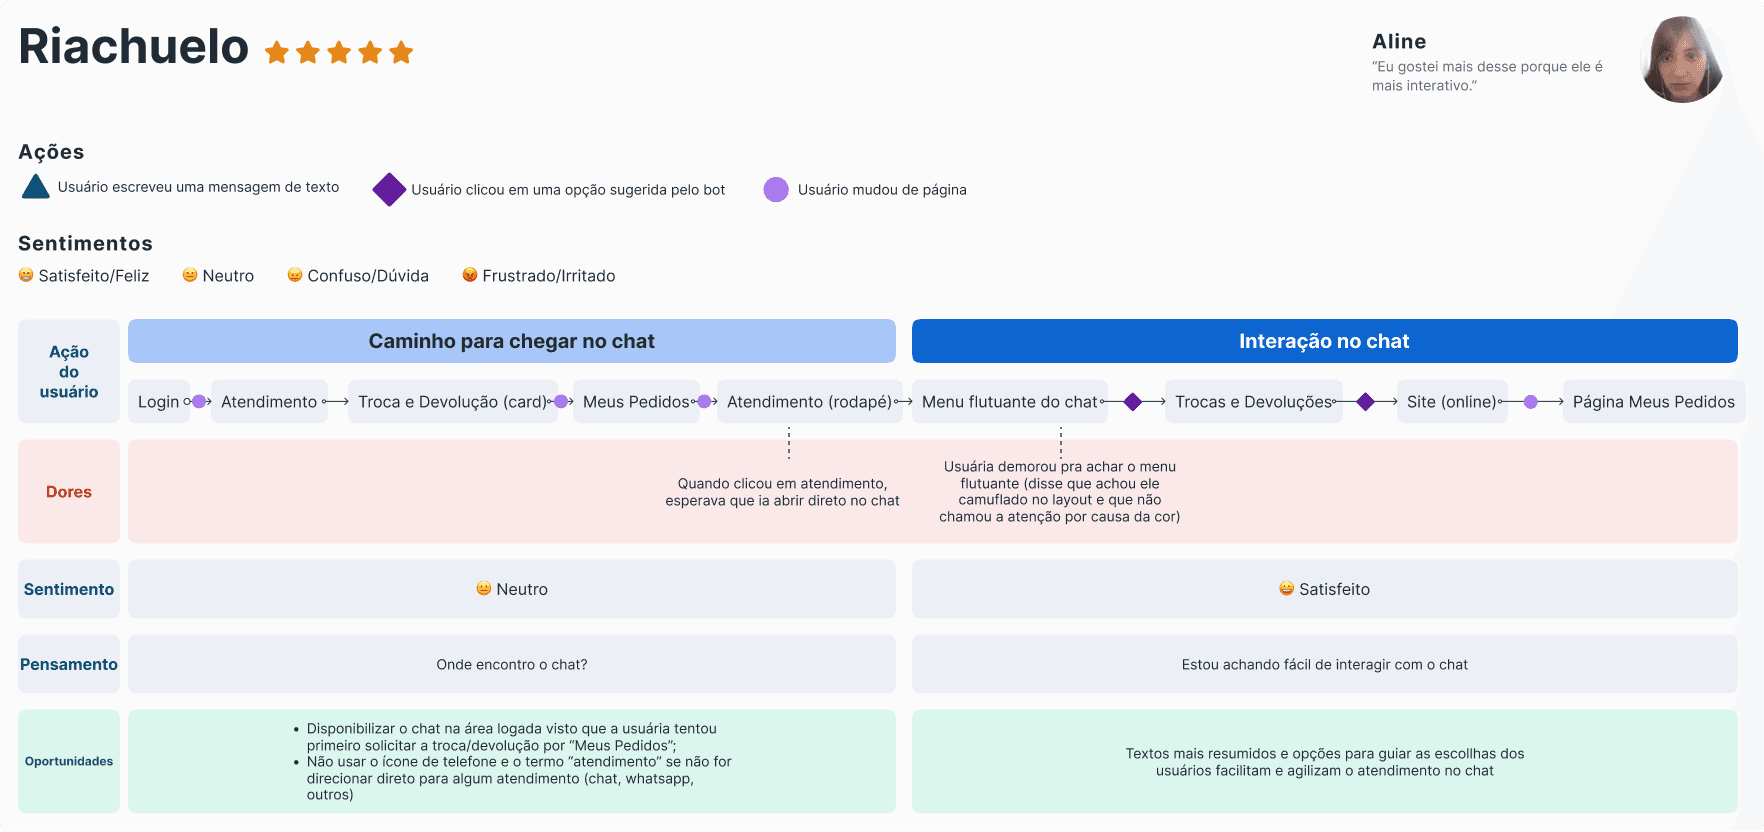Click the diamond between Menu flutuante and Trocas
1764x832 pixels.
pos(1133,402)
